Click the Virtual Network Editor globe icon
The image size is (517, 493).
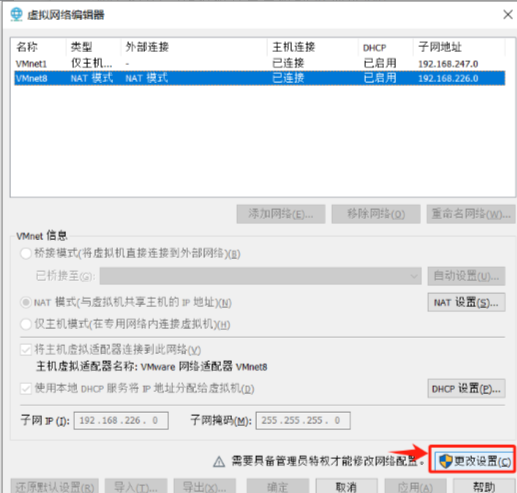tap(16, 15)
